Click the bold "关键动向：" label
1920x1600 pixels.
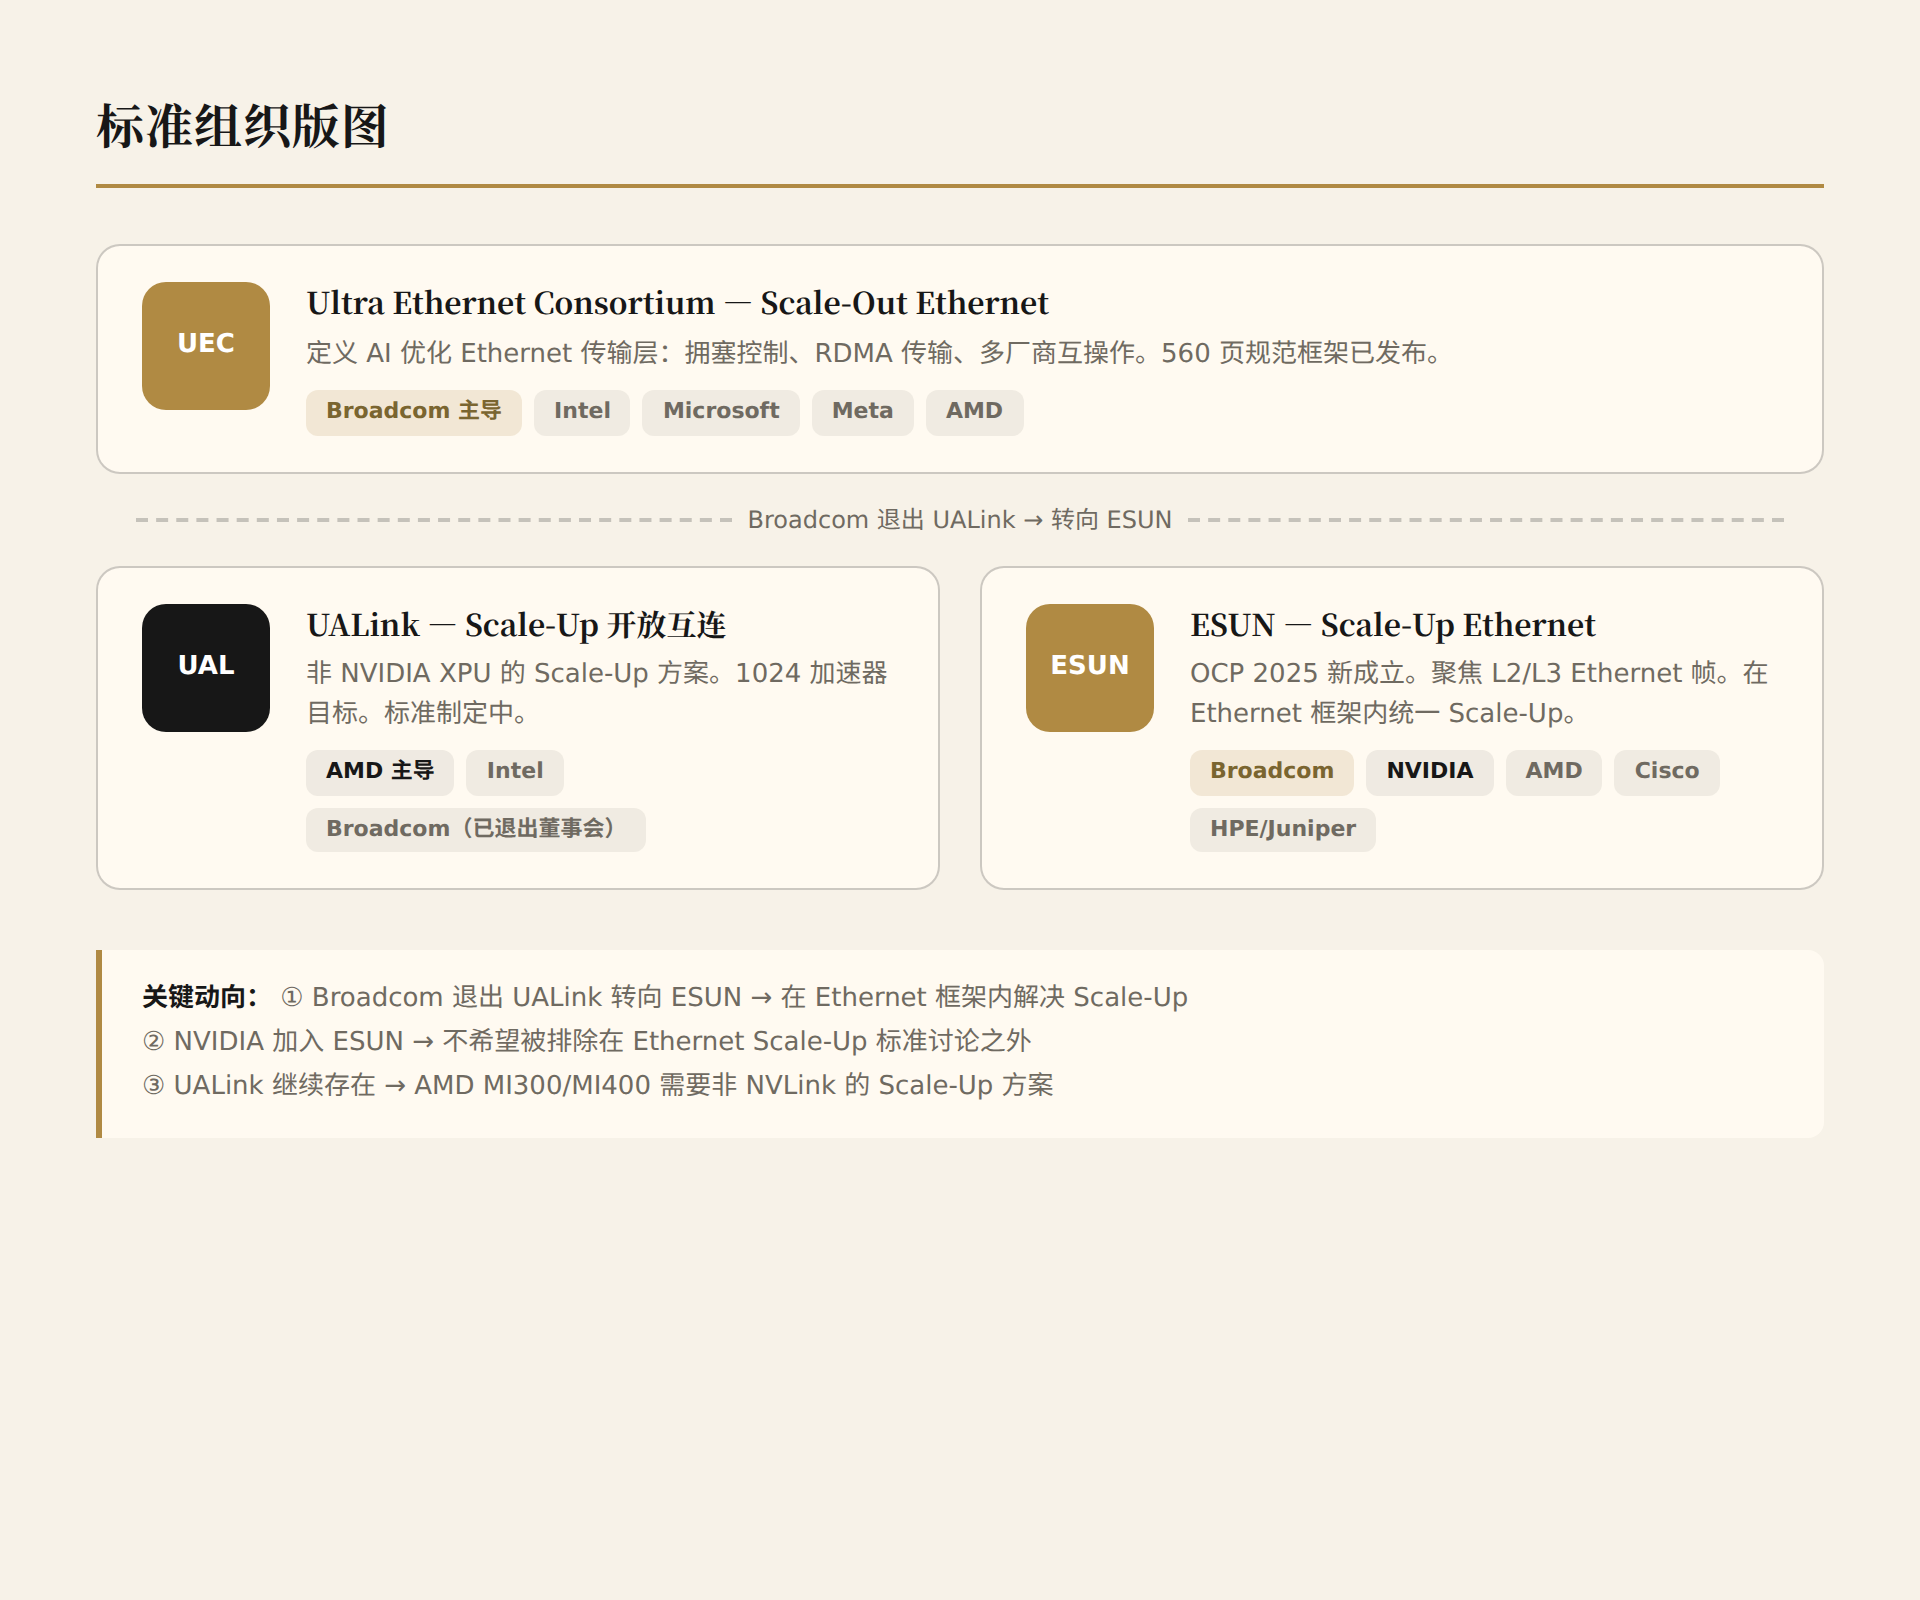click(x=201, y=997)
